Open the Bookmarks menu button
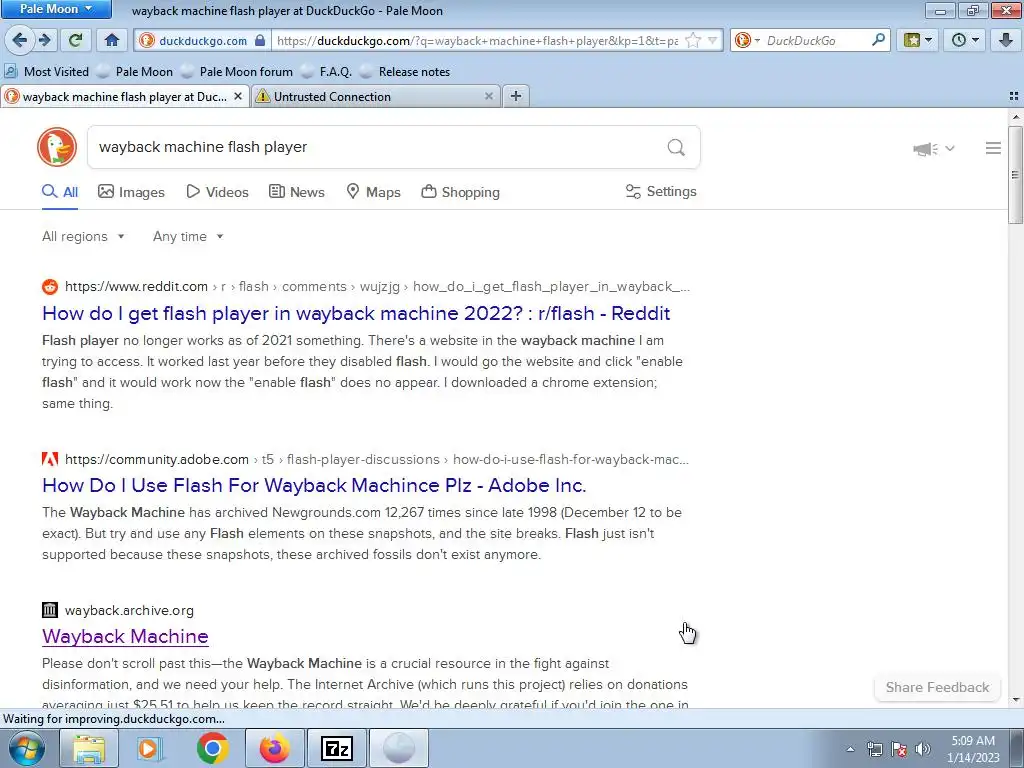This screenshot has height=768, width=1024. click(x=918, y=40)
